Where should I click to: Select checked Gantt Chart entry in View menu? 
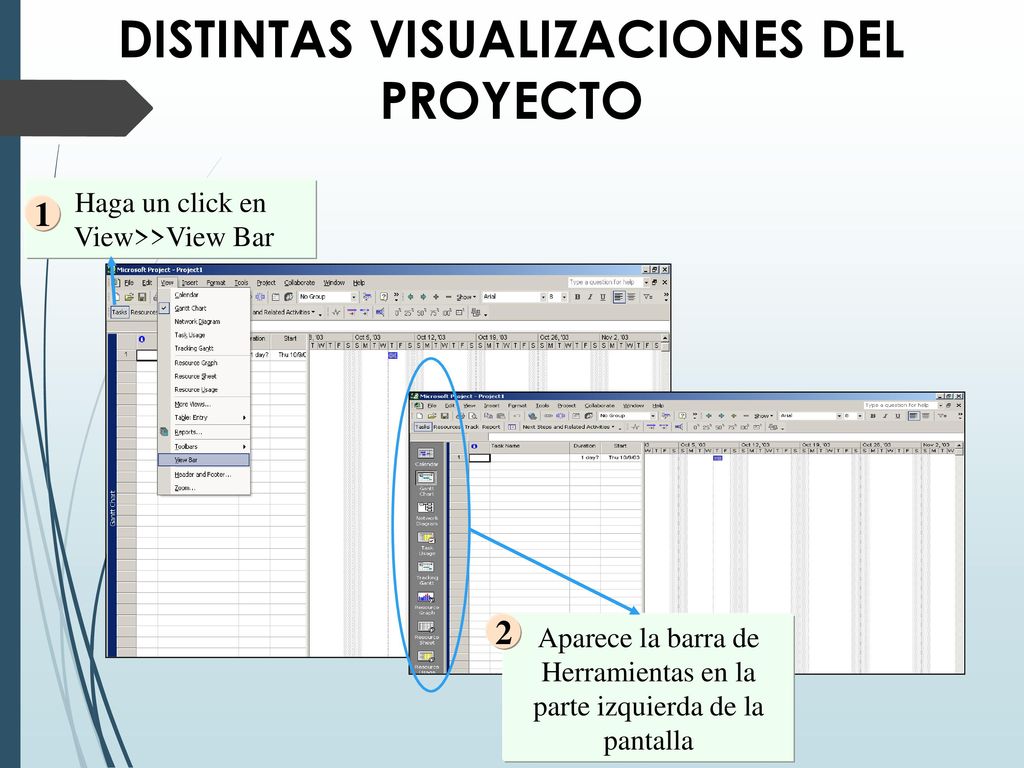point(204,308)
